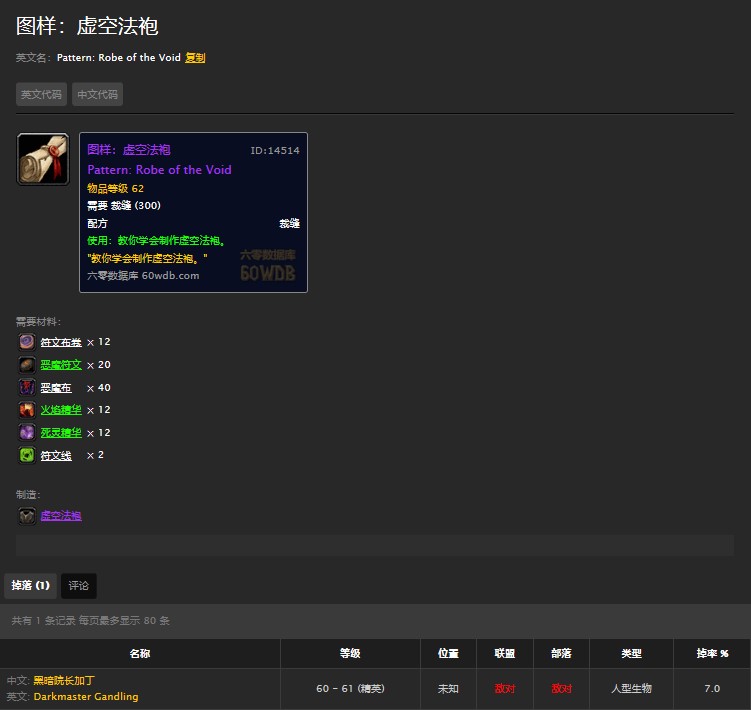Click the pattern scroll icon
Screen dimensions: 751x710
(43, 159)
